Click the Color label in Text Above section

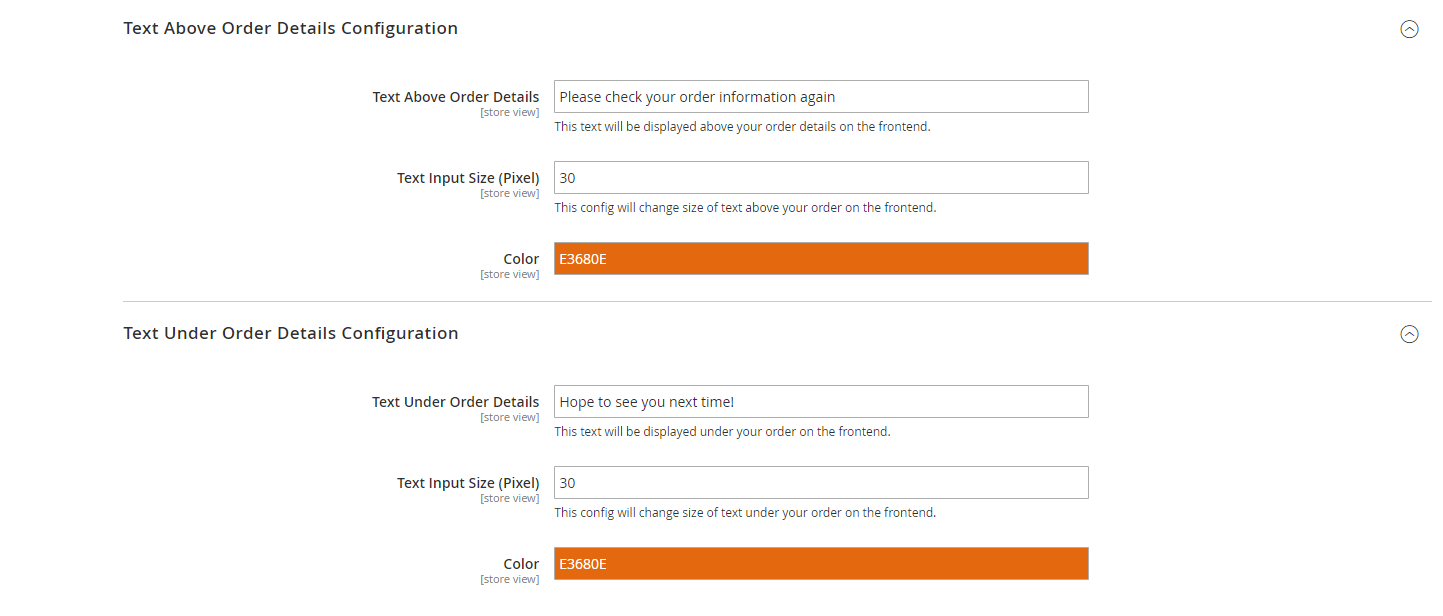point(521,259)
